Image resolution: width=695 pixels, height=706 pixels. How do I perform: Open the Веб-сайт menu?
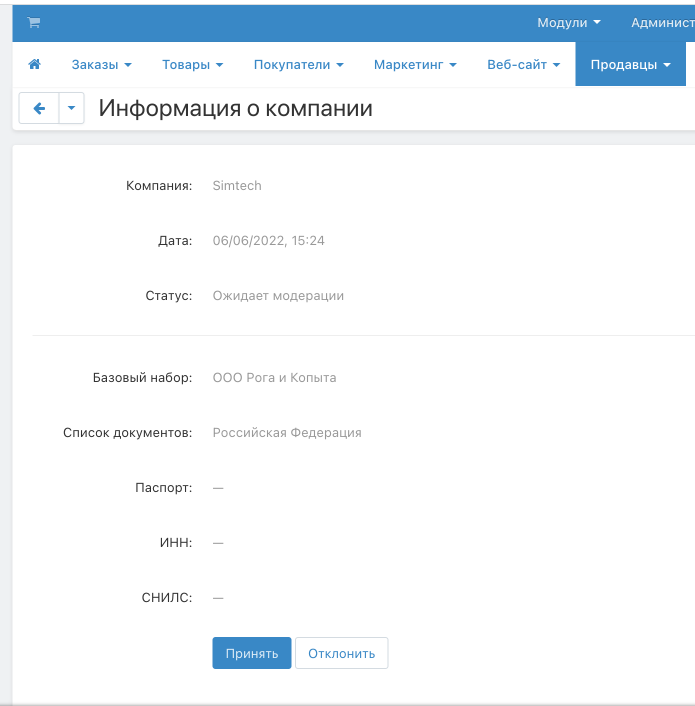point(523,65)
